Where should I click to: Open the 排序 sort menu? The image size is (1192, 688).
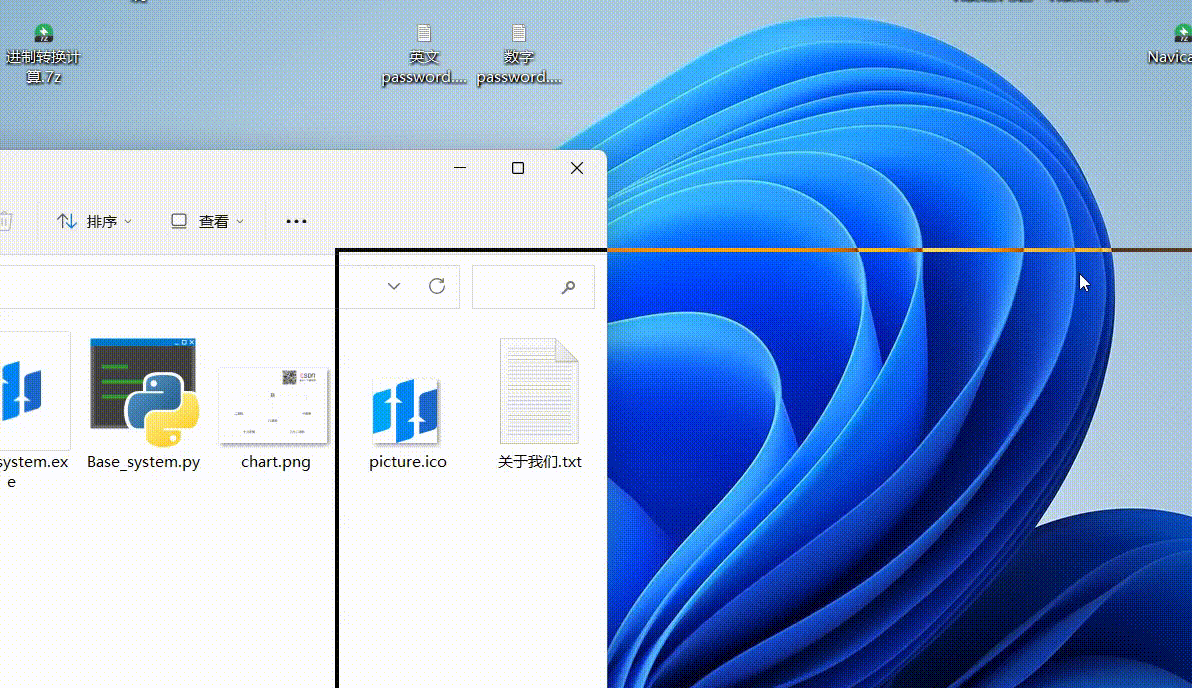(94, 221)
